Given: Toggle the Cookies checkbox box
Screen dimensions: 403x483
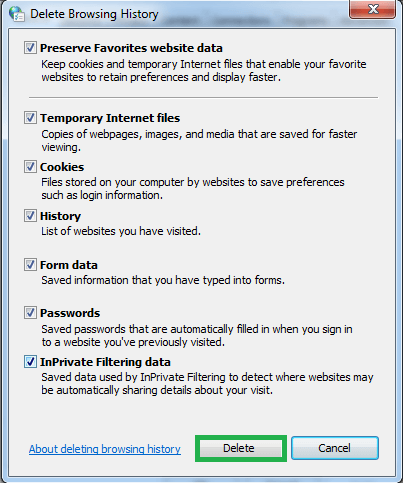Looking at the screenshot, I should click(30, 167).
